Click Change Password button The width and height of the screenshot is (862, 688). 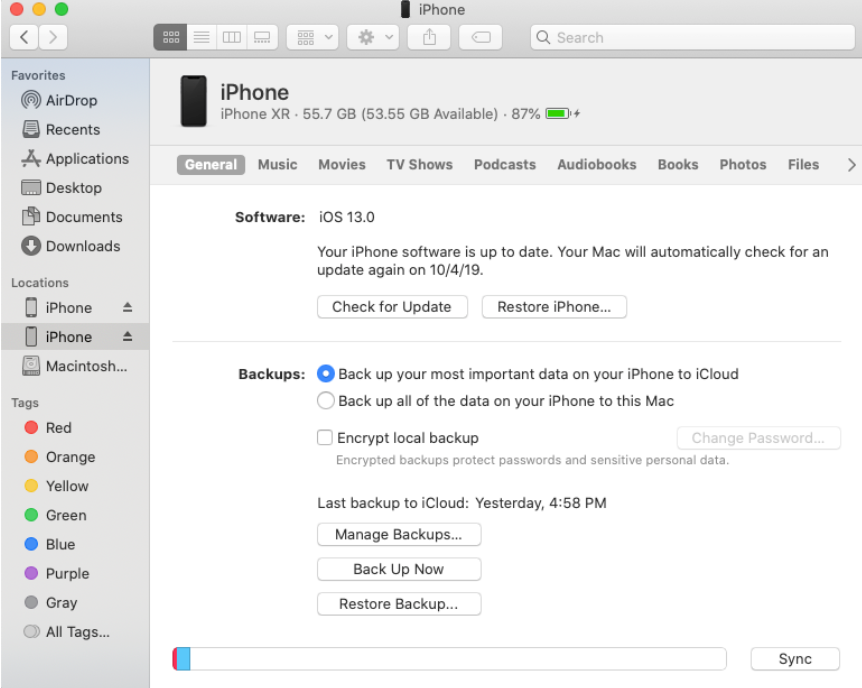758,438
